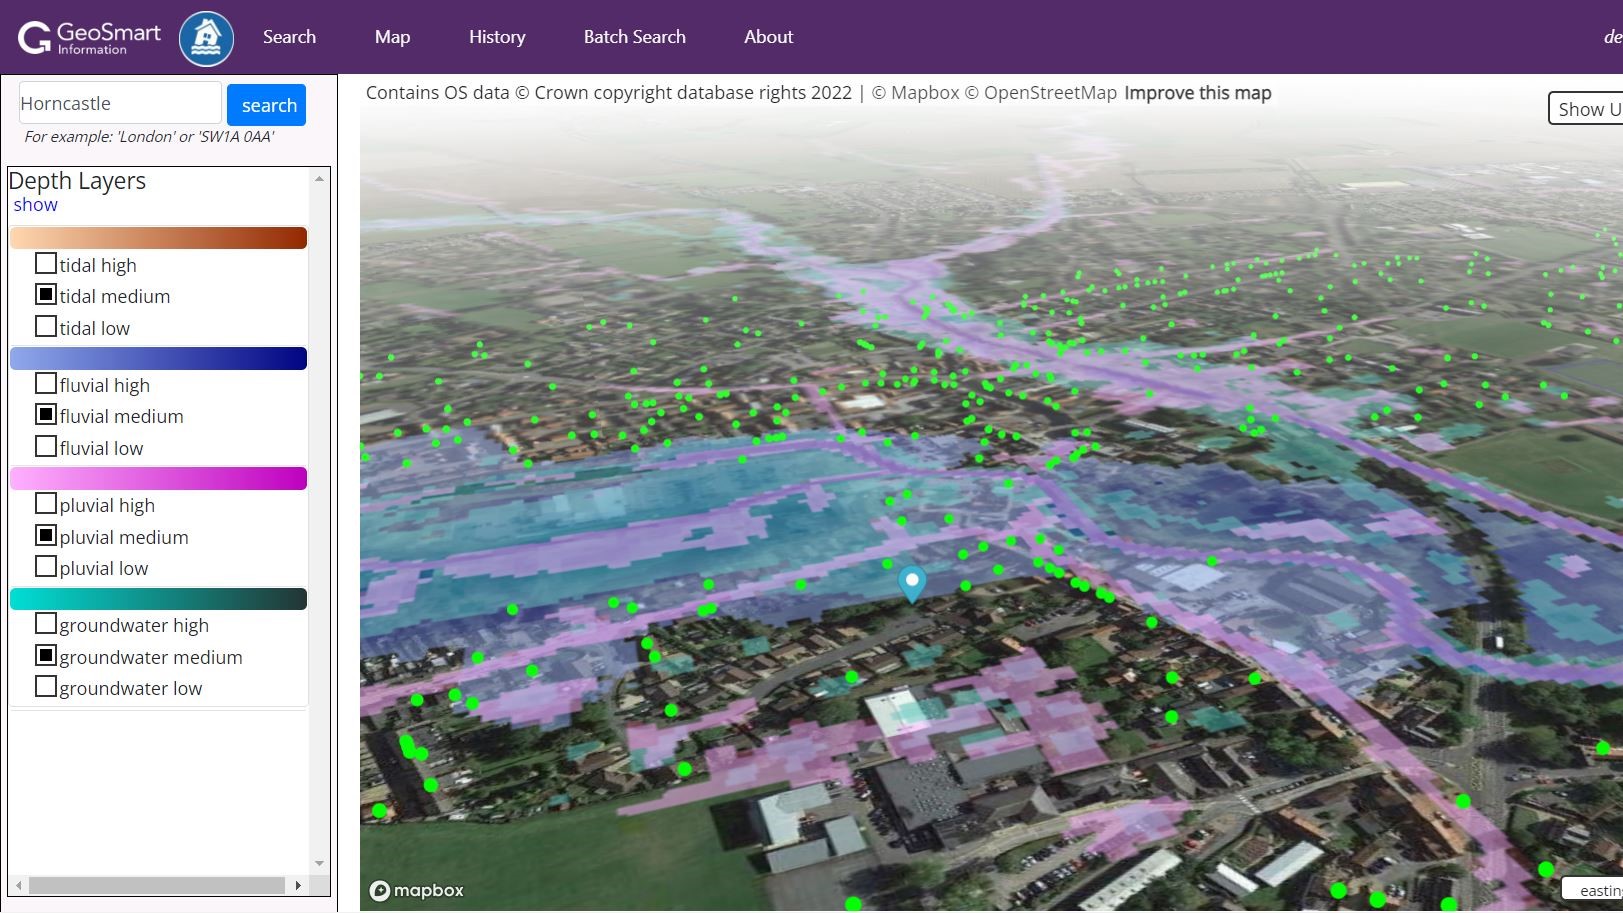Click the Depth Layers show link

point(35,205)
